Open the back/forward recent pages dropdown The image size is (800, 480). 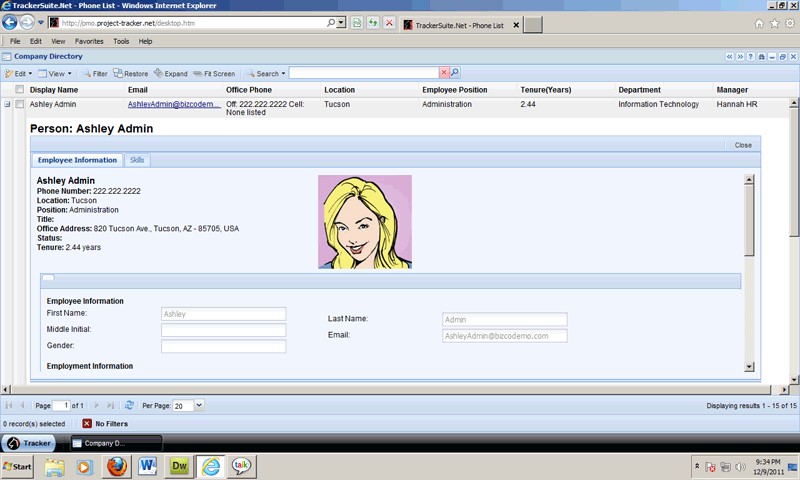tap(41, 23)
